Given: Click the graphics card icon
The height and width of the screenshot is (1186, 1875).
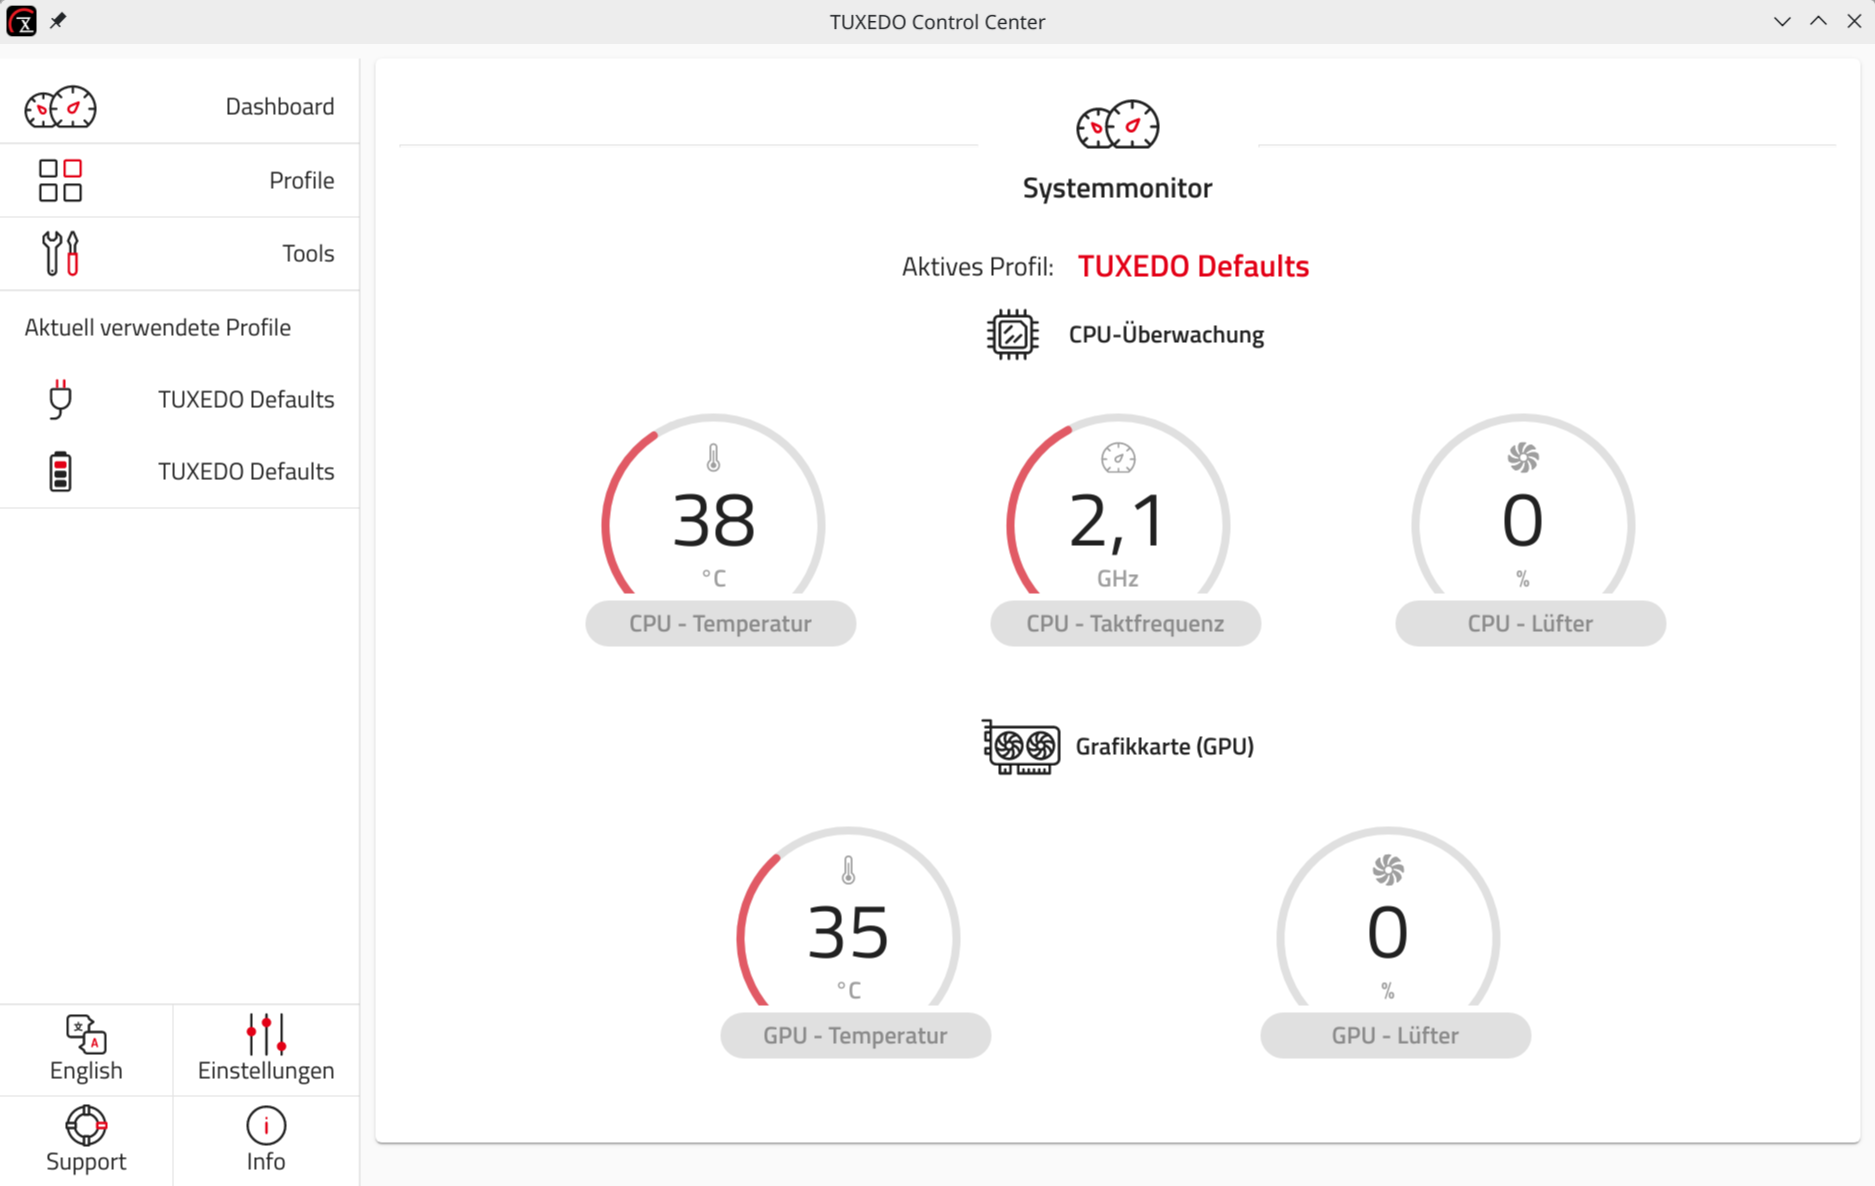Looking at the screenshot, I should (x=1021, y=746).
